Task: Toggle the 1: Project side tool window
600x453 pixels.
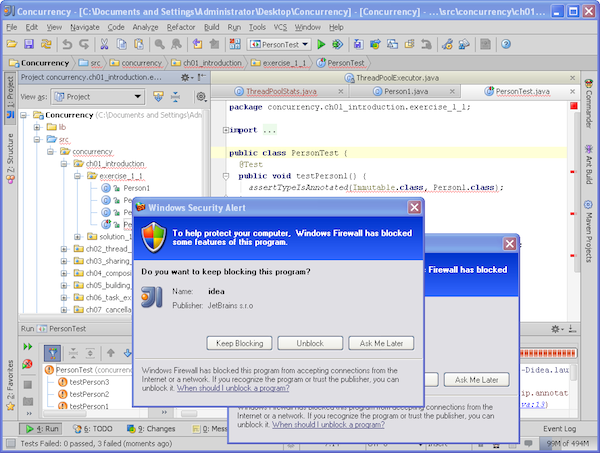Action: click(x=10, y=98)
